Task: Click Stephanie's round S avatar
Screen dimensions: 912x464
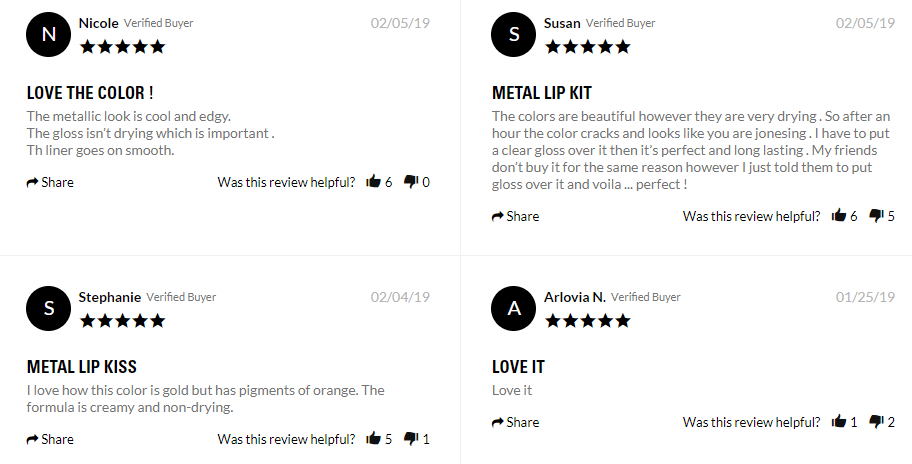Action: pyautogui.click(x=48, y=308)
